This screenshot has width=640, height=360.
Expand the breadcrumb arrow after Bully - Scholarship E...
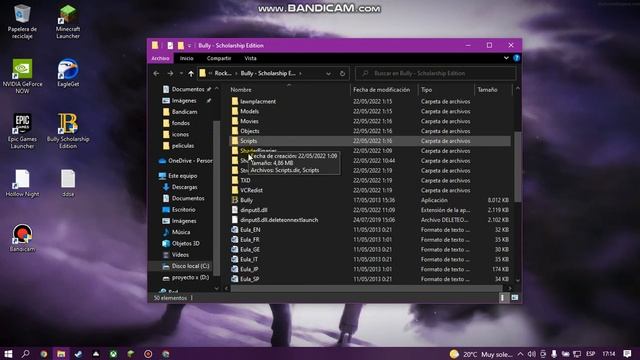click(x=300, y=73)
